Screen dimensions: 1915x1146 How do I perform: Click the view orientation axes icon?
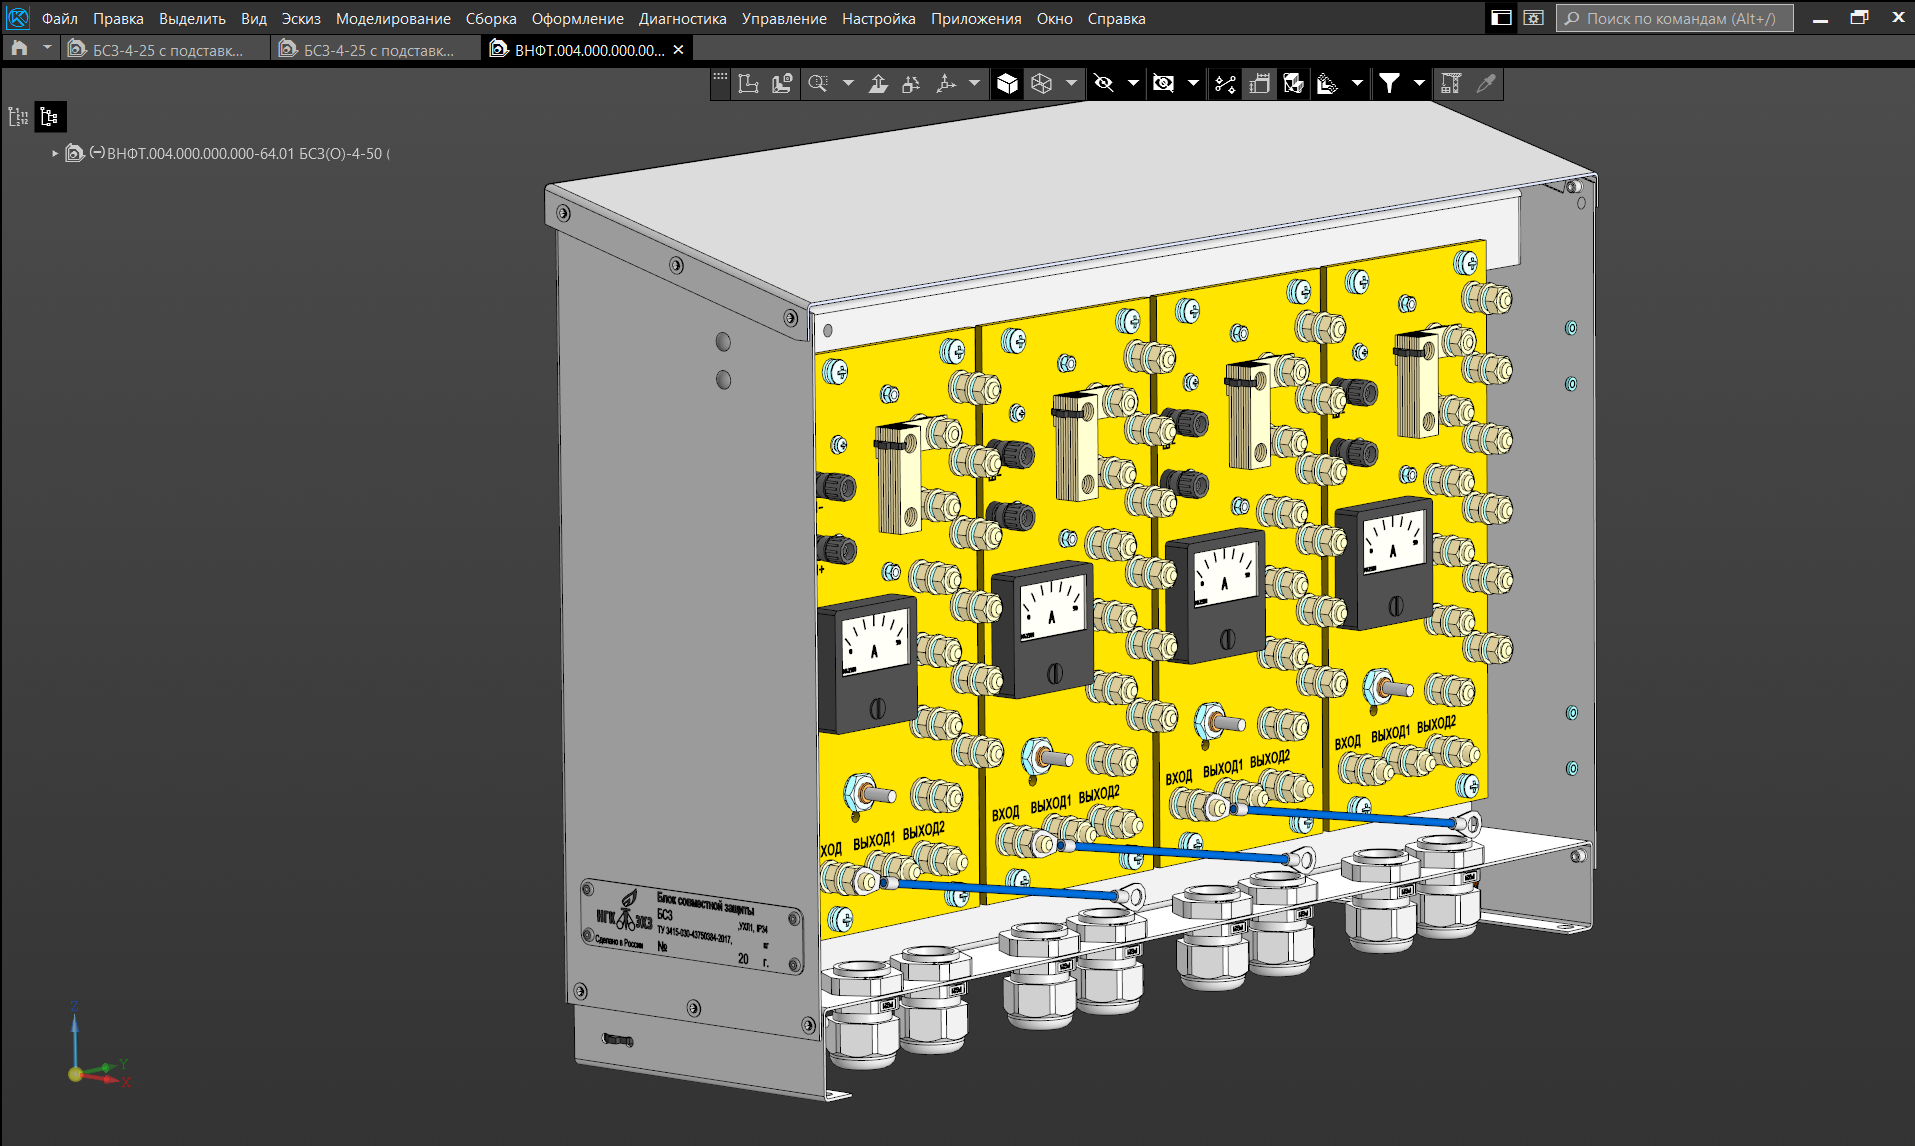[x=946, y=84]
